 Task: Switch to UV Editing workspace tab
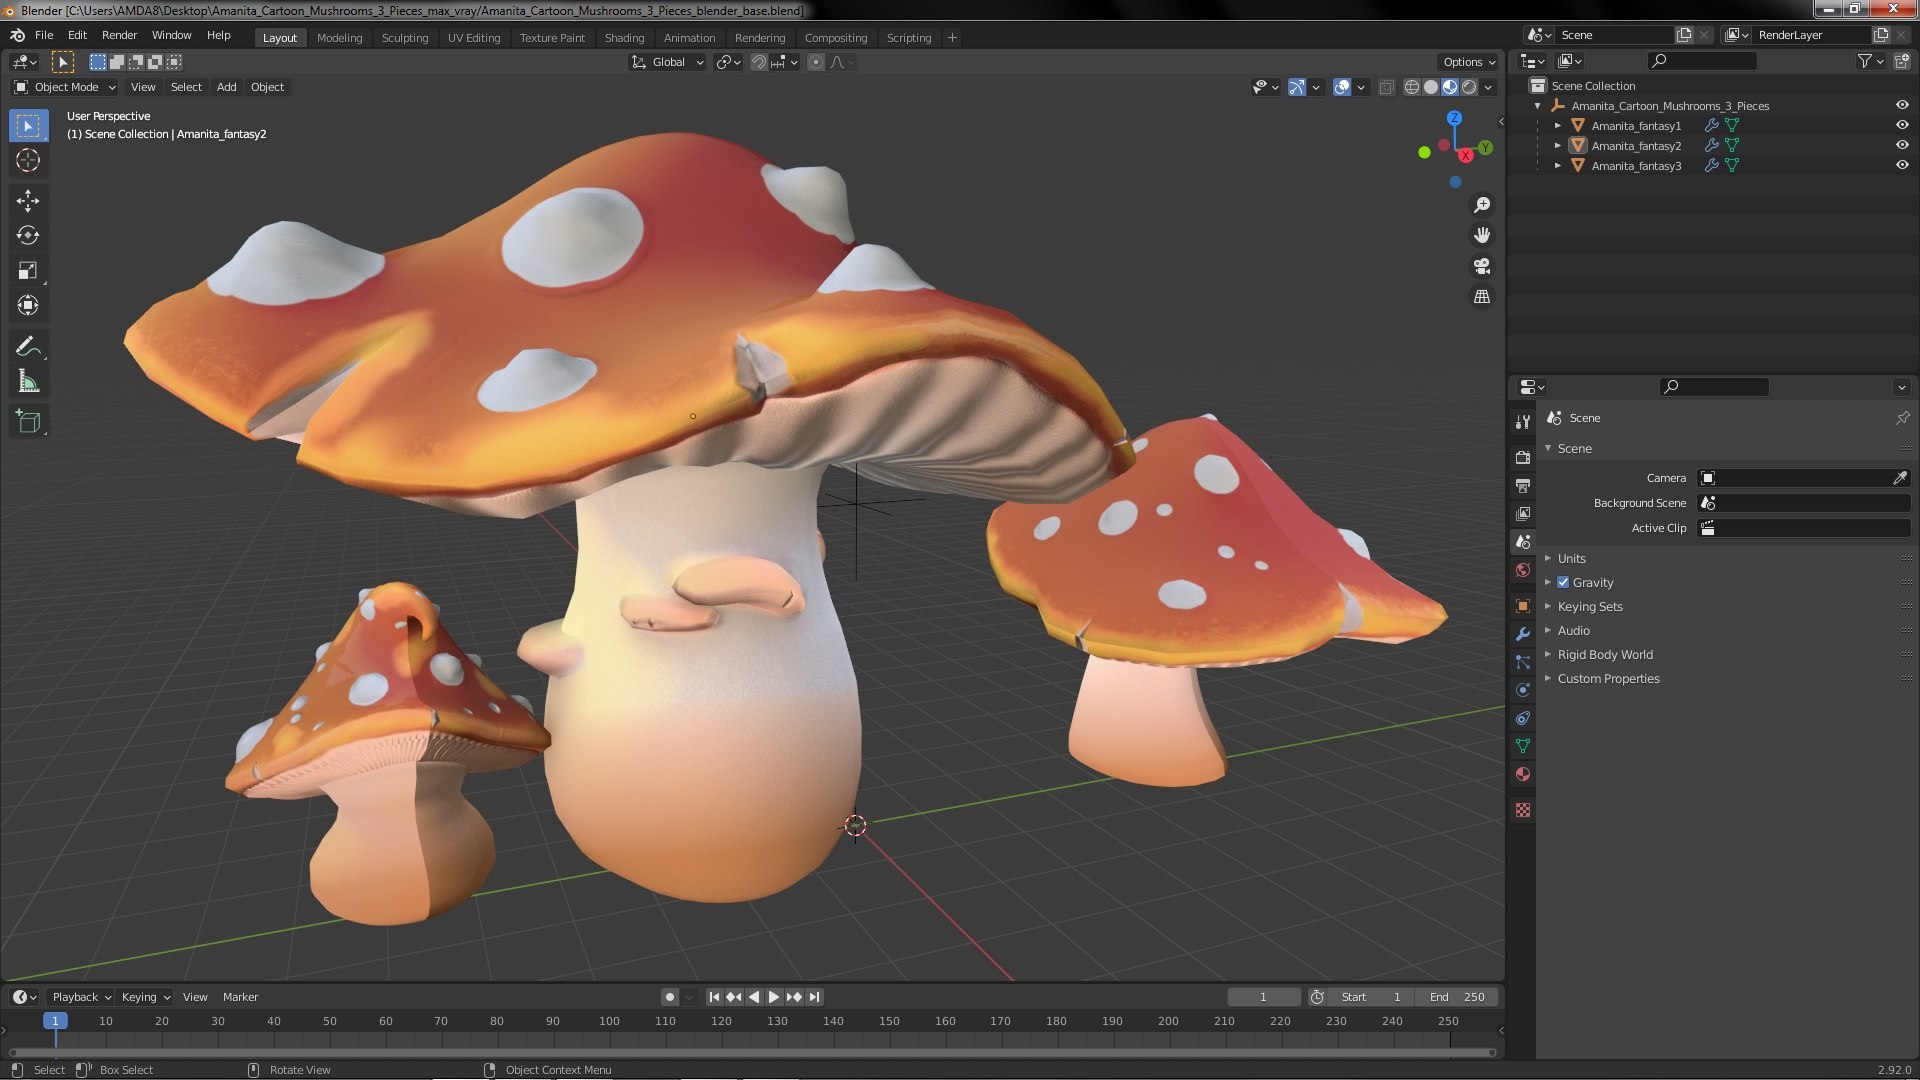[474, 38]
